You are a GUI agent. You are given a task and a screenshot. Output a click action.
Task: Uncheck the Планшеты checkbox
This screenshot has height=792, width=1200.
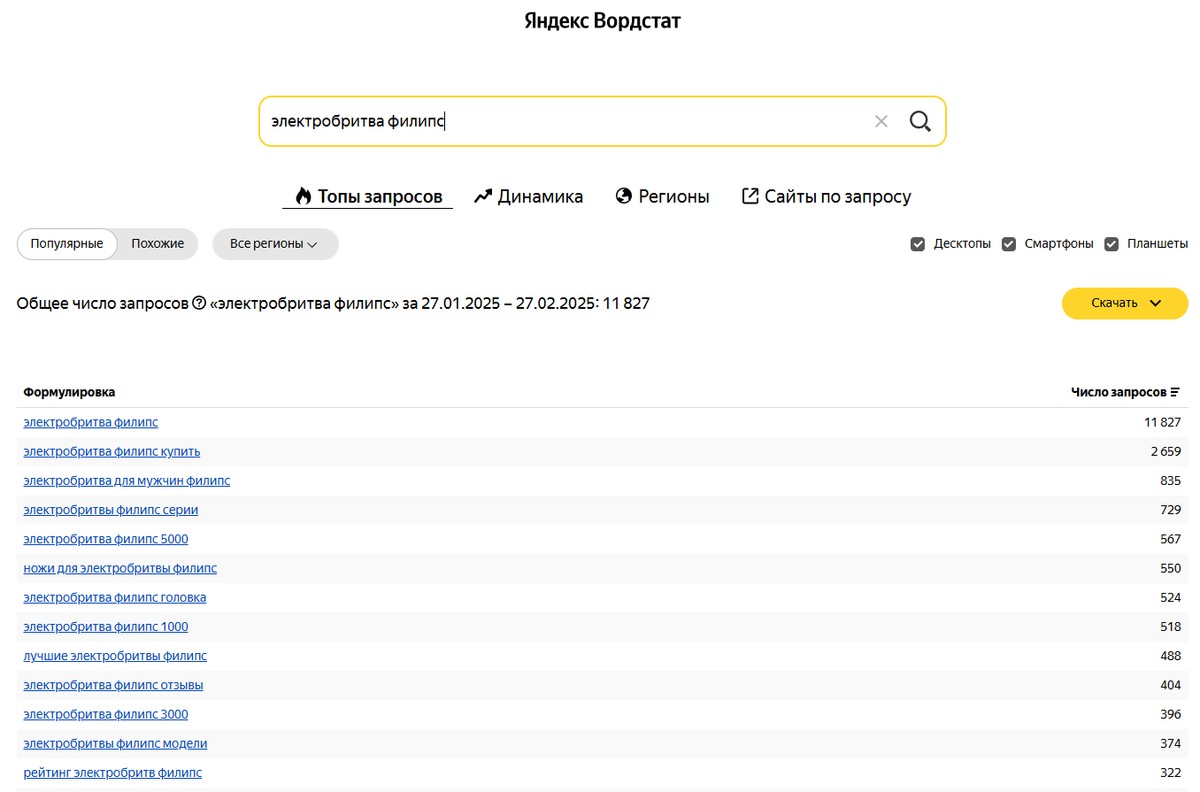click(1111, 244)
